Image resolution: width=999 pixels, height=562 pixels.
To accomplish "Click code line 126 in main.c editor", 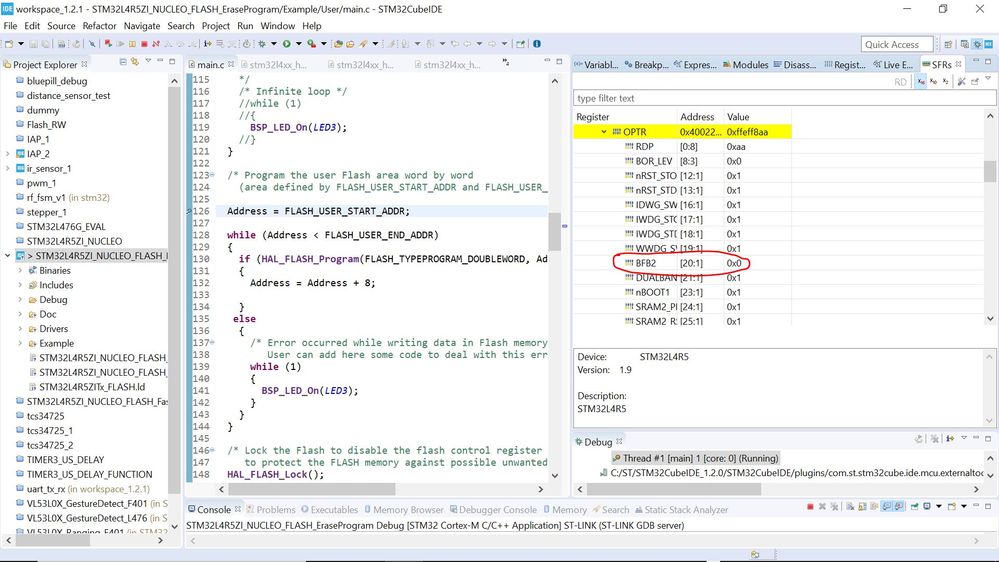I will 380,211.
